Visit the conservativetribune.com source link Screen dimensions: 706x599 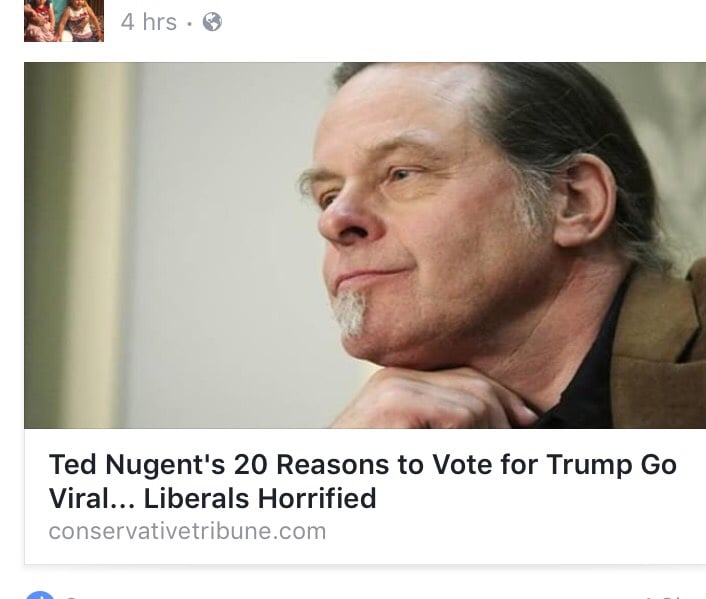click(x=187, y=531)
